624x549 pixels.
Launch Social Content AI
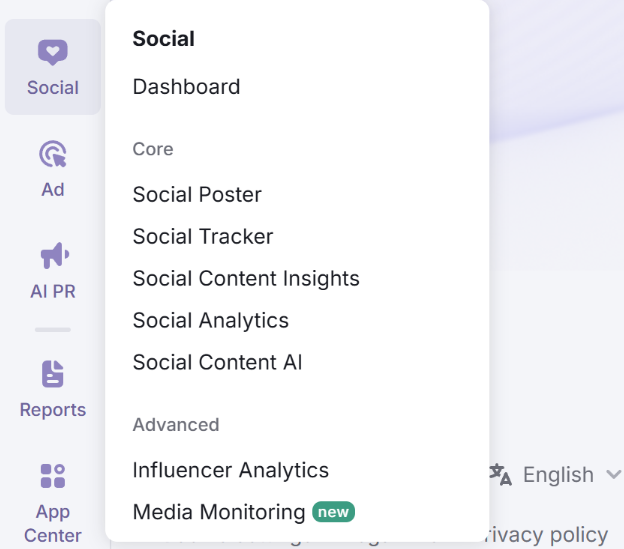[217, 363]
